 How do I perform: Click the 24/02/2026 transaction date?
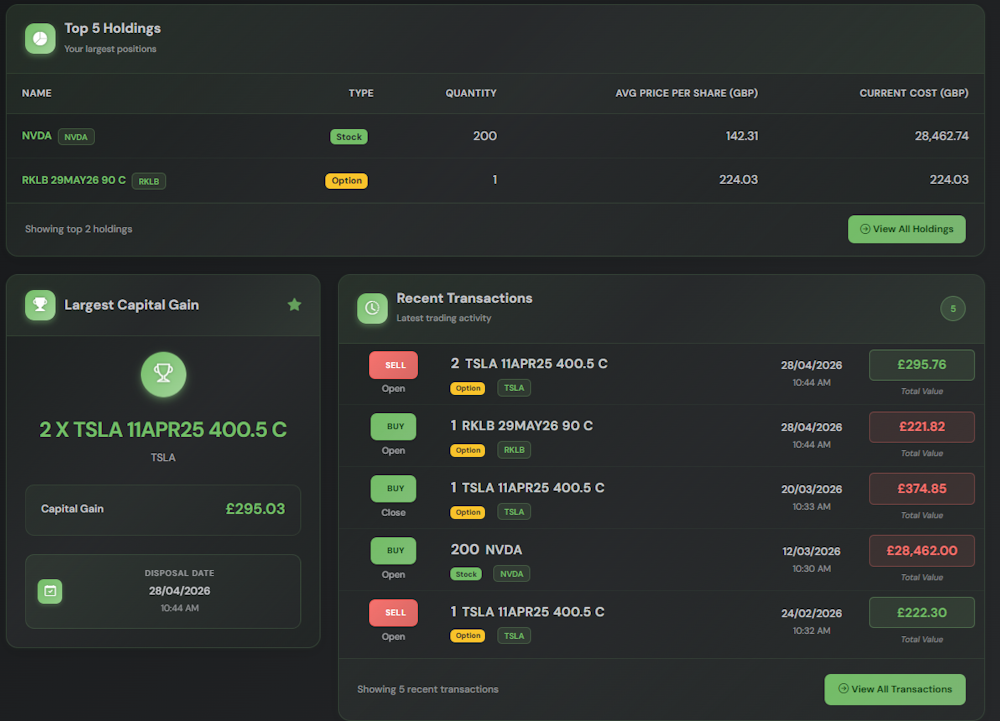click(812, 613)
